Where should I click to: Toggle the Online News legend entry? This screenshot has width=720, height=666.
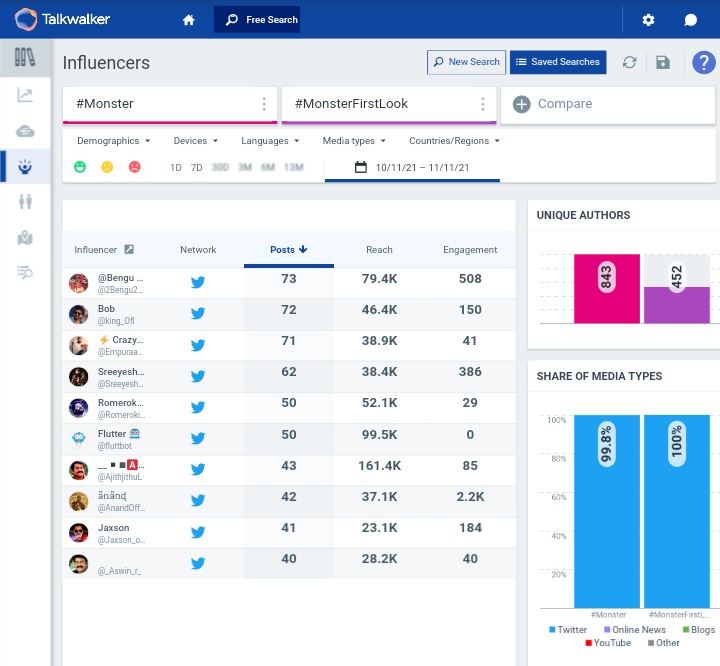pyautogui.click(x=635, y=630)
